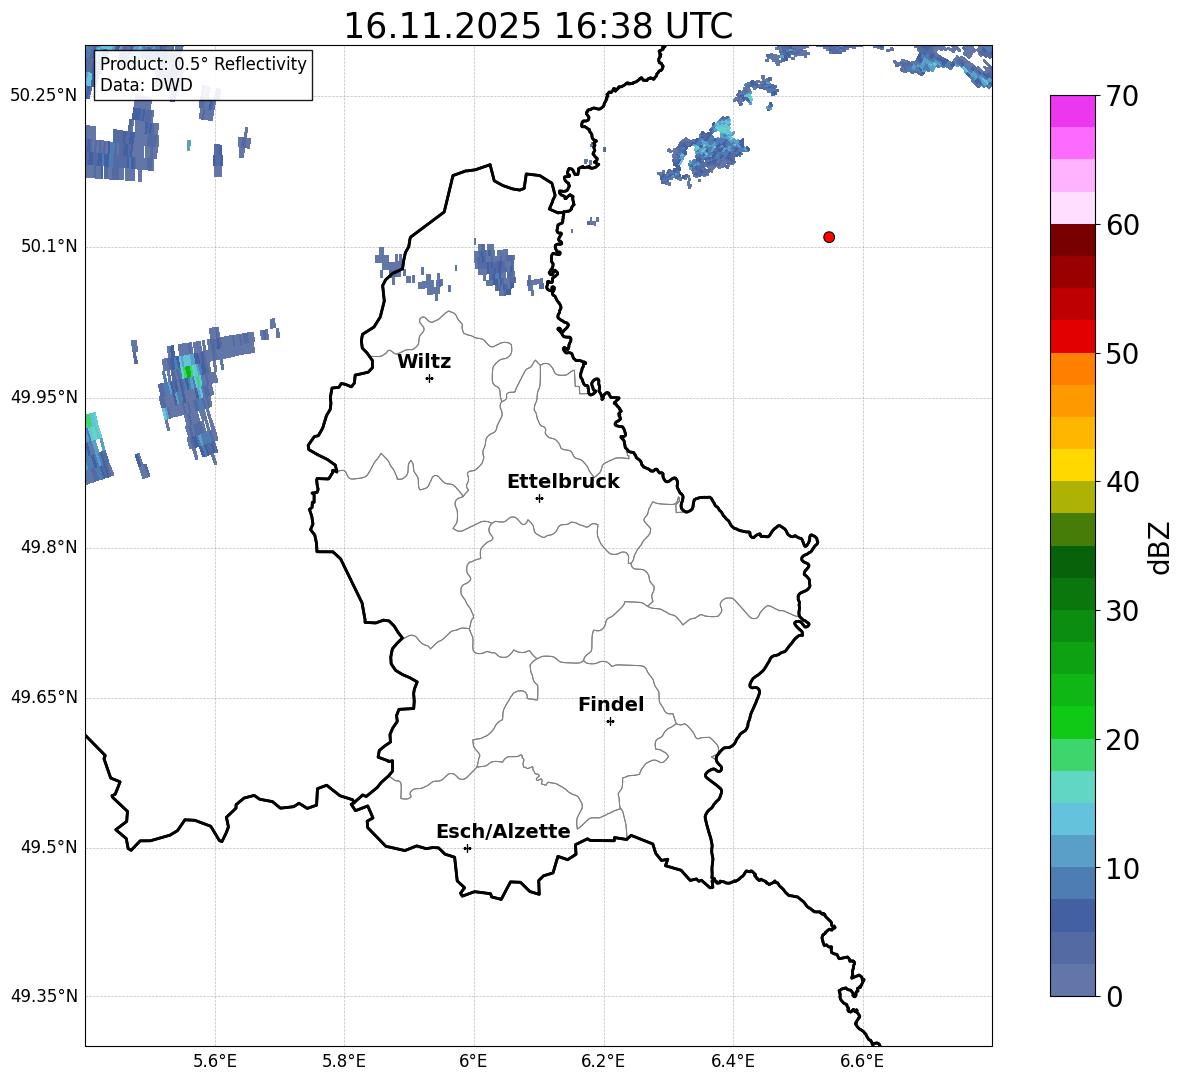This screenshot has height=1081, width=1184.
Task: Click the 60 tick on colorbar
Action: (1122, 225)
